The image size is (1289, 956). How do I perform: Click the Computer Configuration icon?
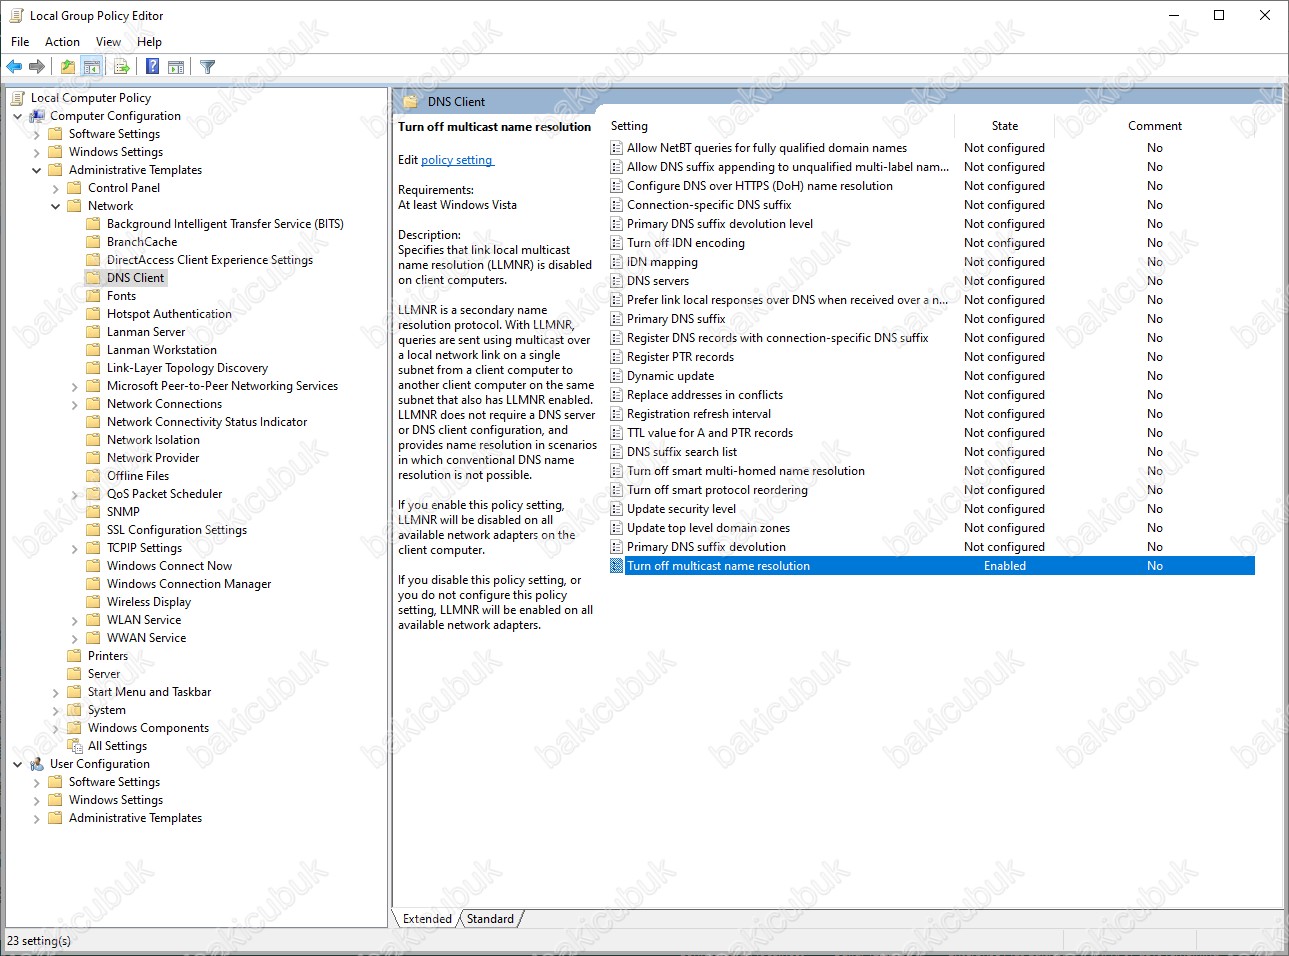pyautogui.click(x=37, y=116)
